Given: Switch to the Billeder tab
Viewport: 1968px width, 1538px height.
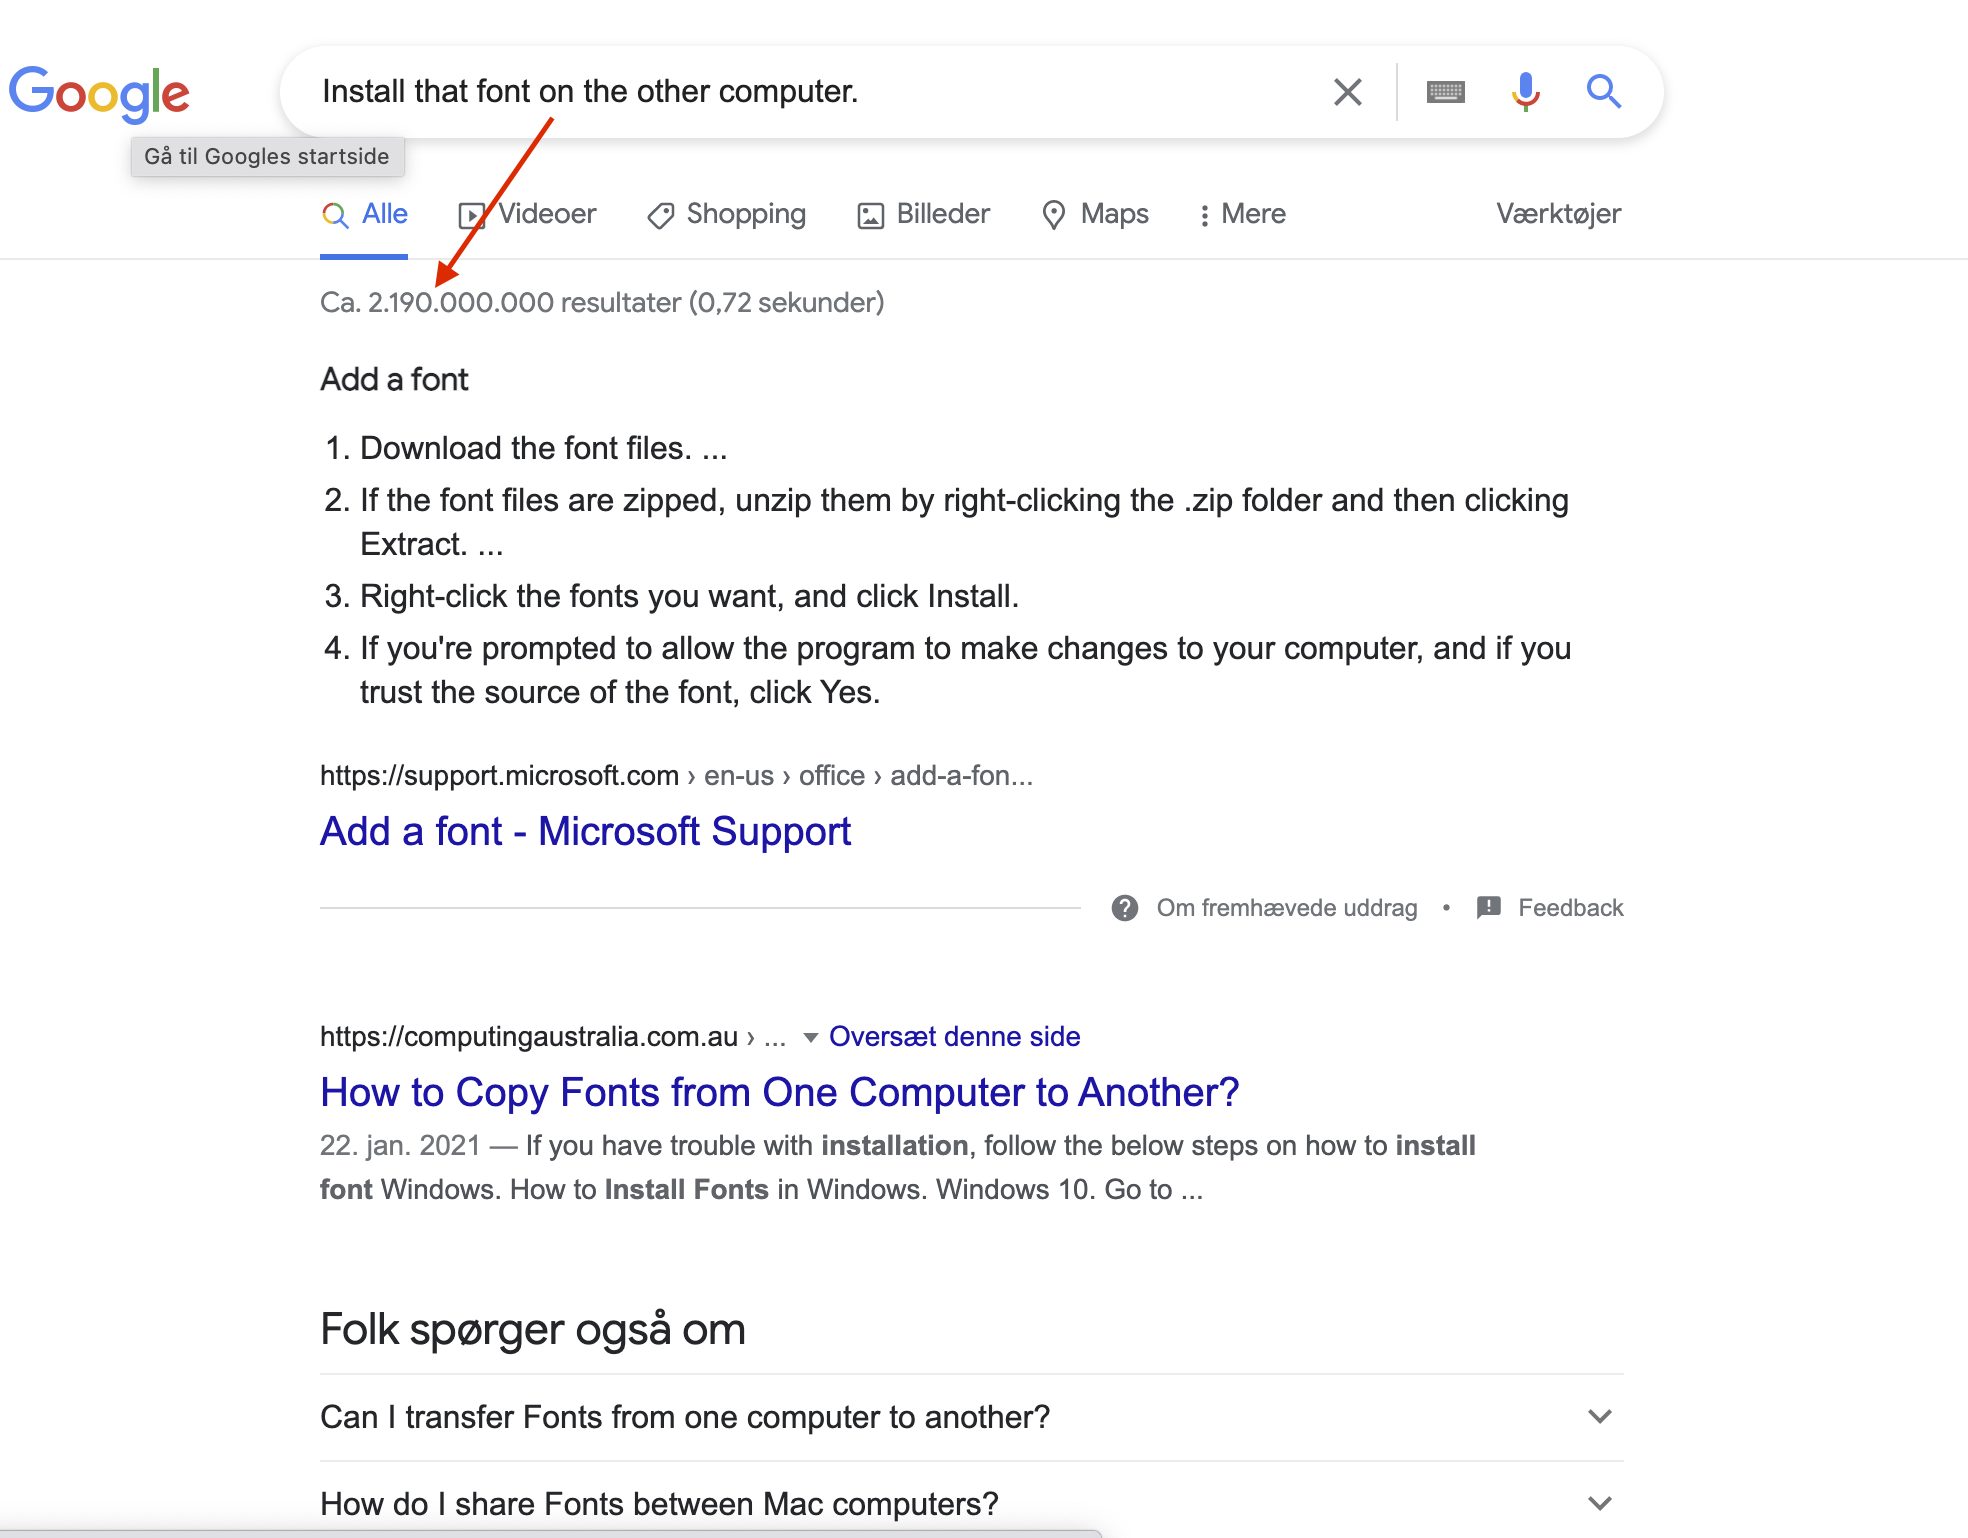Looking at the screenshot, I should (923, 214).
